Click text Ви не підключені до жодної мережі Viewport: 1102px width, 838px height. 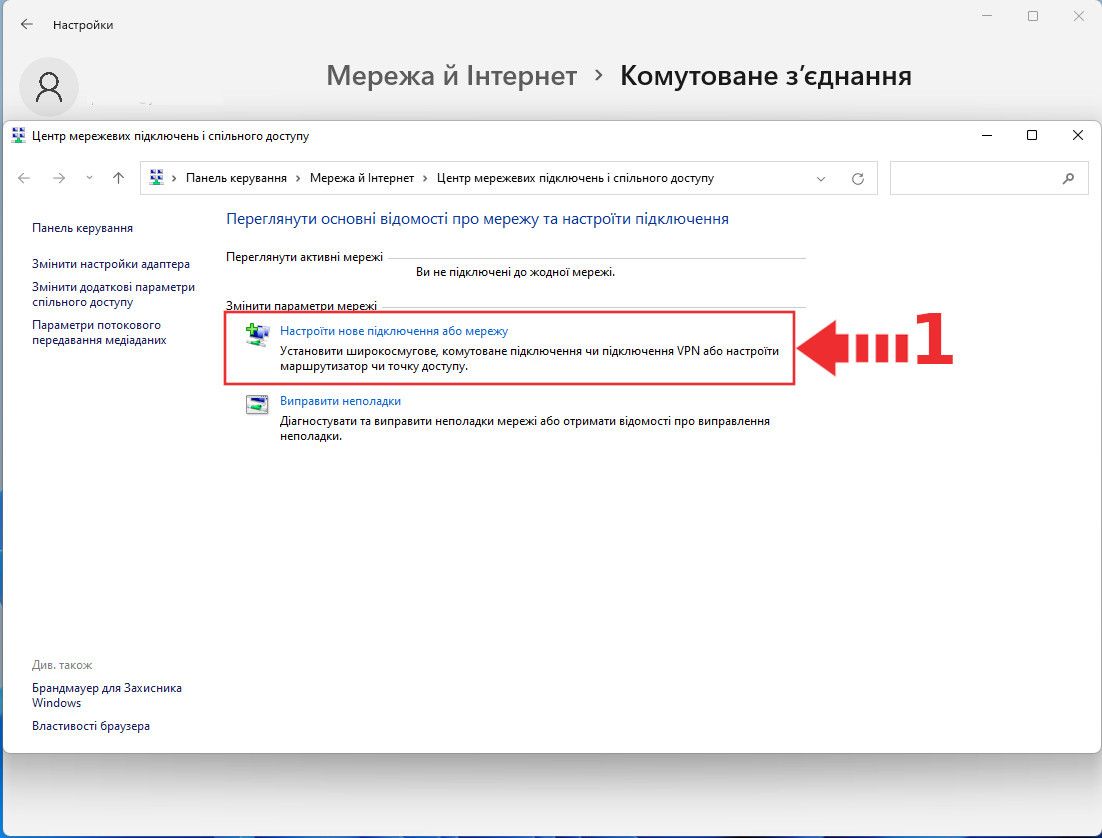515,272
